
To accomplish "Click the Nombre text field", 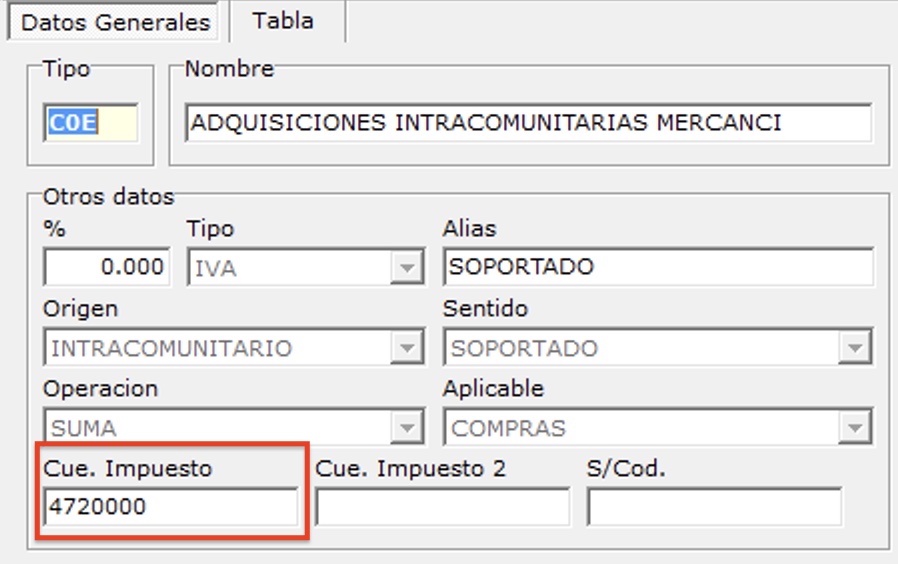I will (528, 123).
